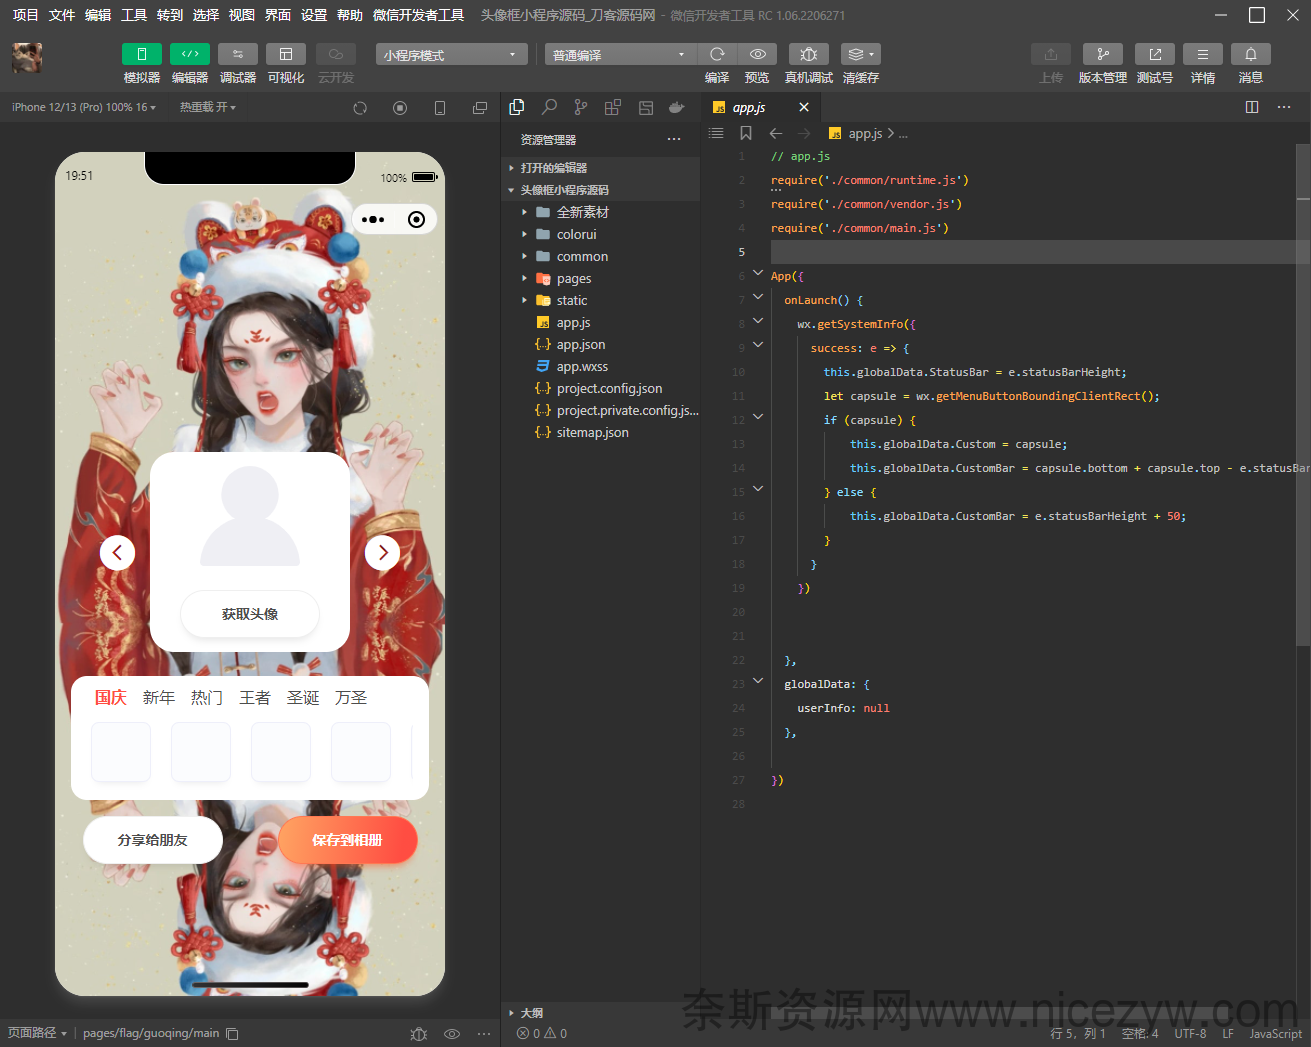Click next frame arrow in simulator
This screenshot has width=1311, height=1047.
click(x=382, y=552)
